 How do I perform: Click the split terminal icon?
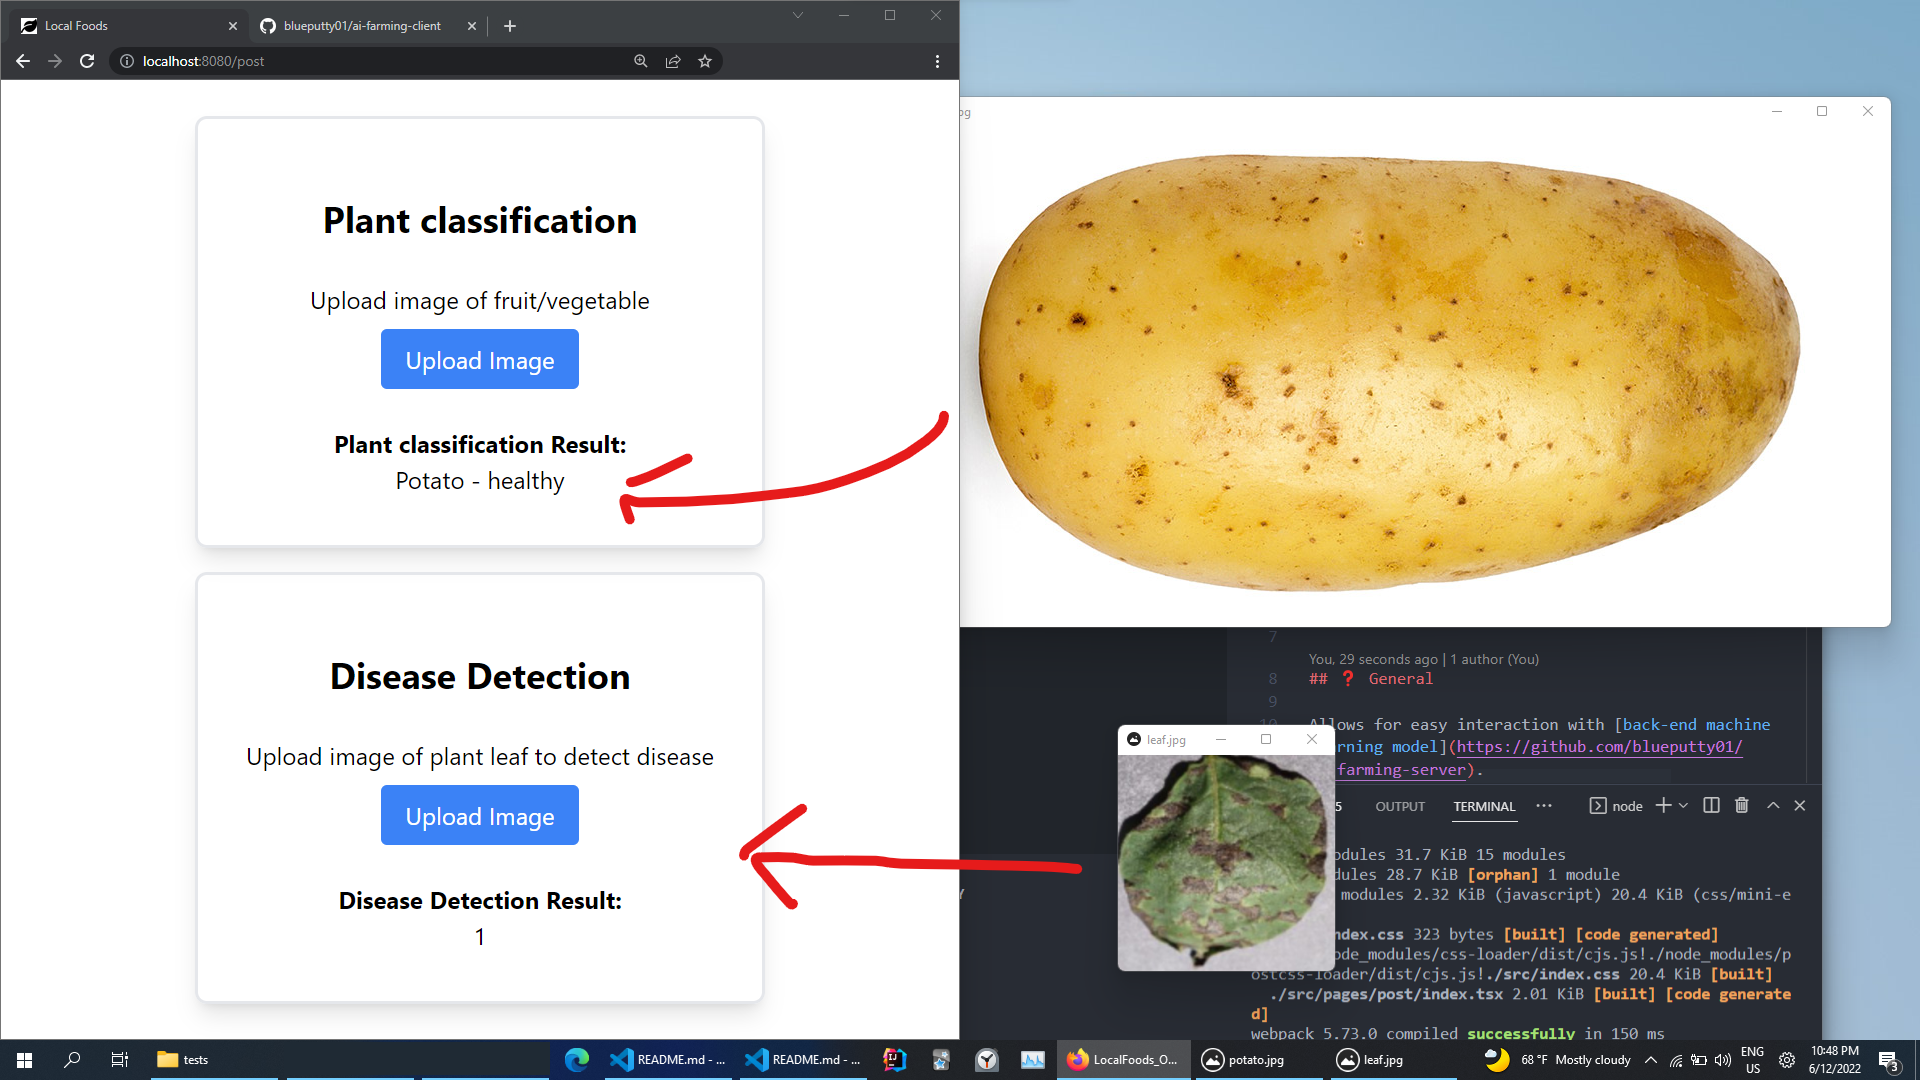pyautogui.click(x=1711, y=806)
